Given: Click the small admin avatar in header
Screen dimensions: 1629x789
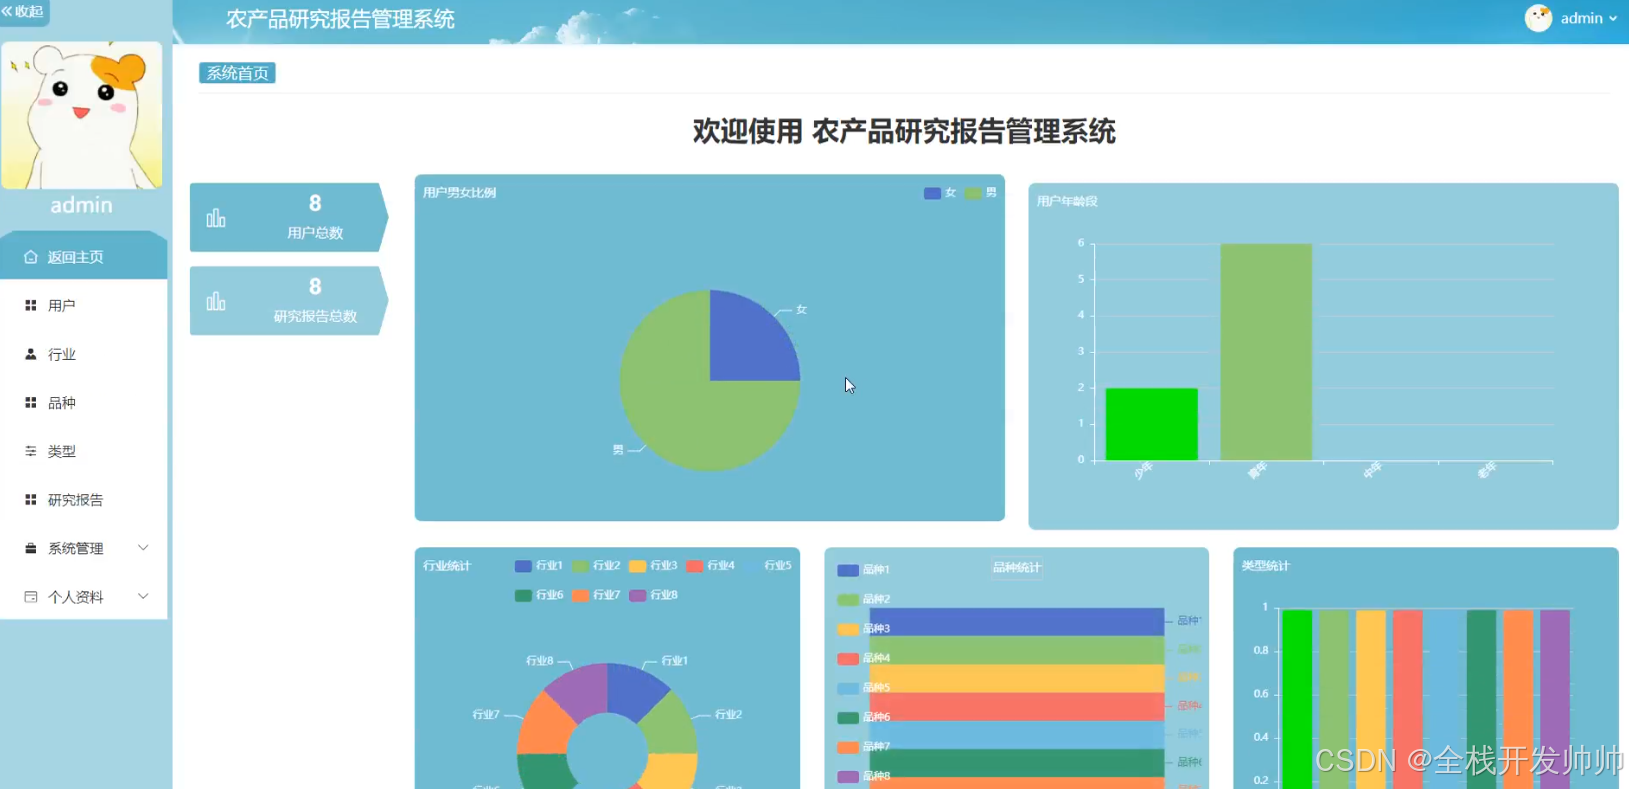Looking at the screenshot, I should 1538,18.
